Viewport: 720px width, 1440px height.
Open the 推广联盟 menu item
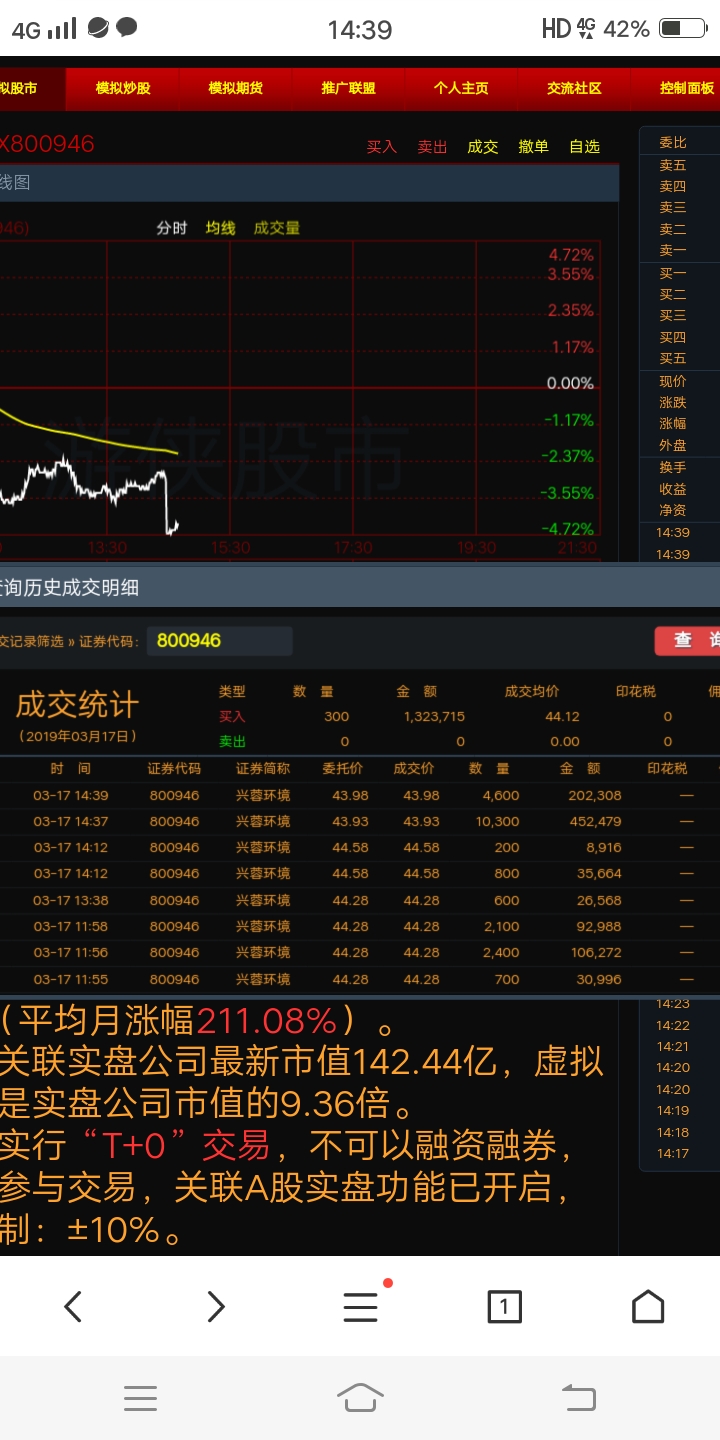pyautogui.click(x=349, y=88)
